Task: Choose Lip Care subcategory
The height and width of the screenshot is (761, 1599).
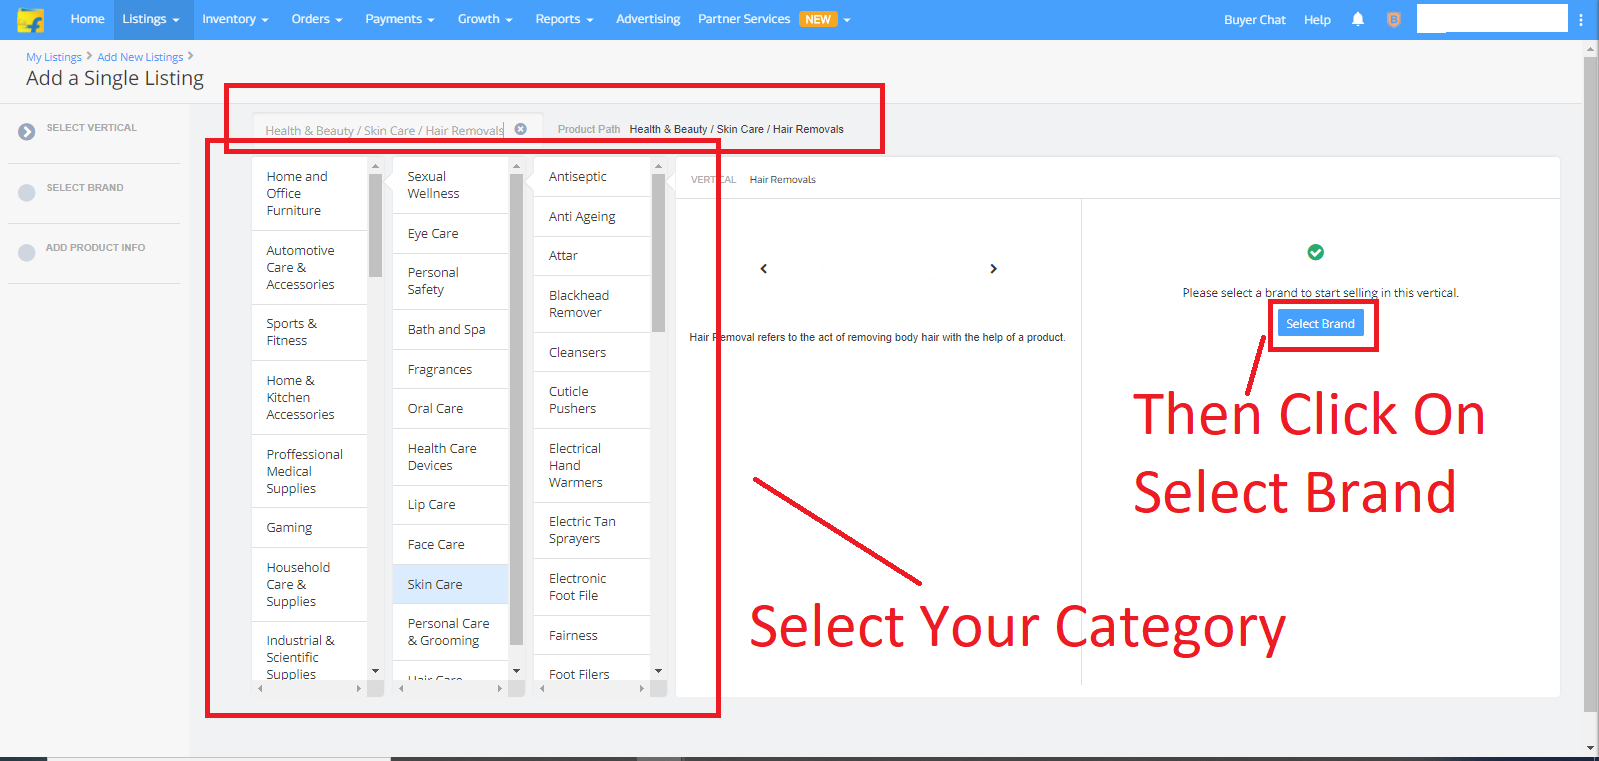Action: point(450,505)
